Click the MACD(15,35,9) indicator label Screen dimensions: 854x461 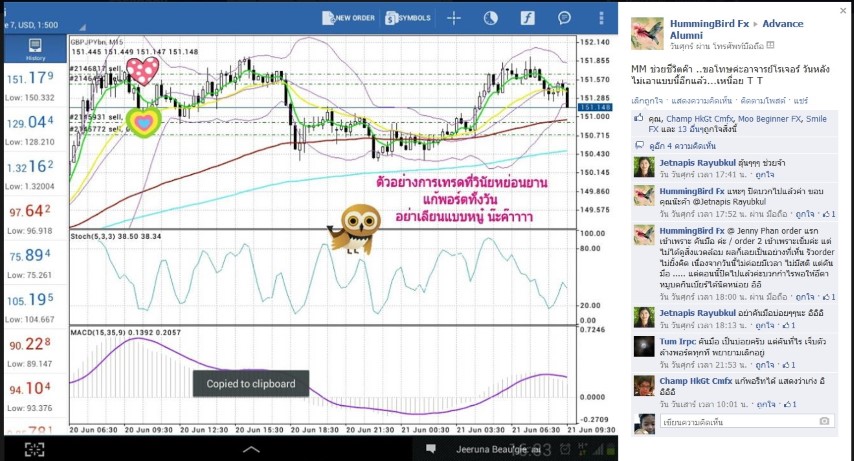click(x=125, y=332)
